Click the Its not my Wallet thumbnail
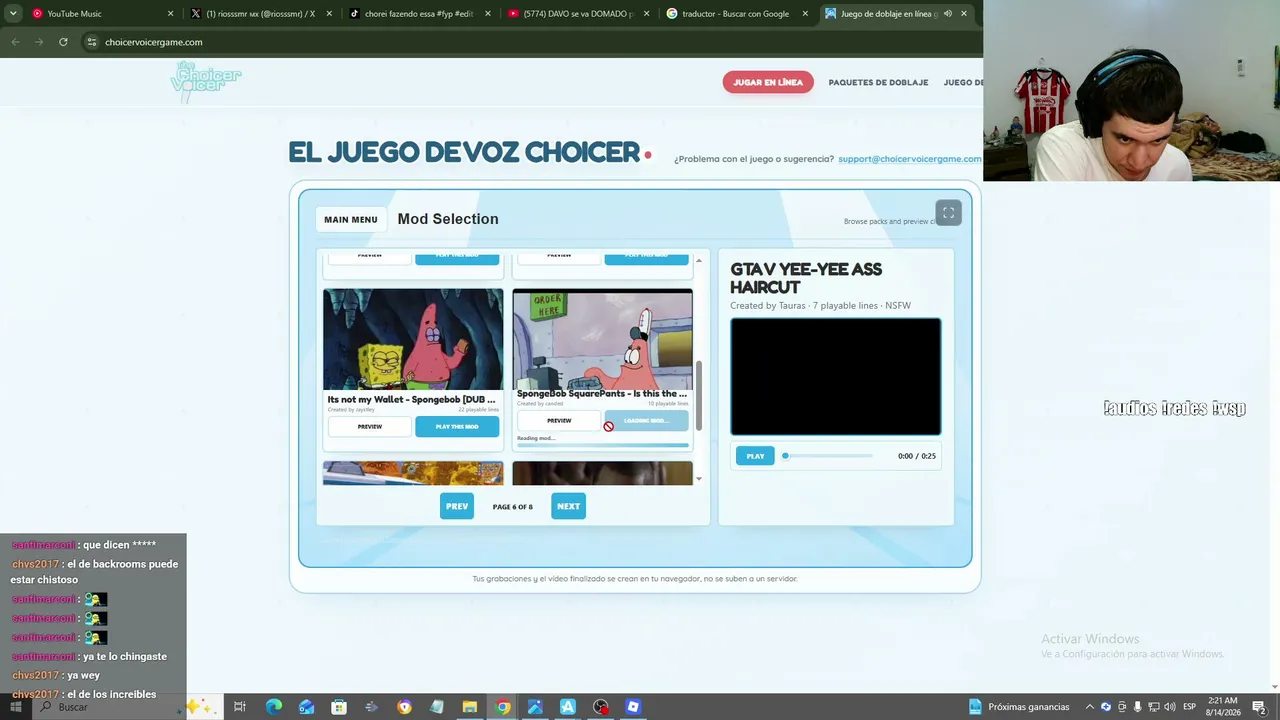The image size is (1280, 720). coord(413,339)
